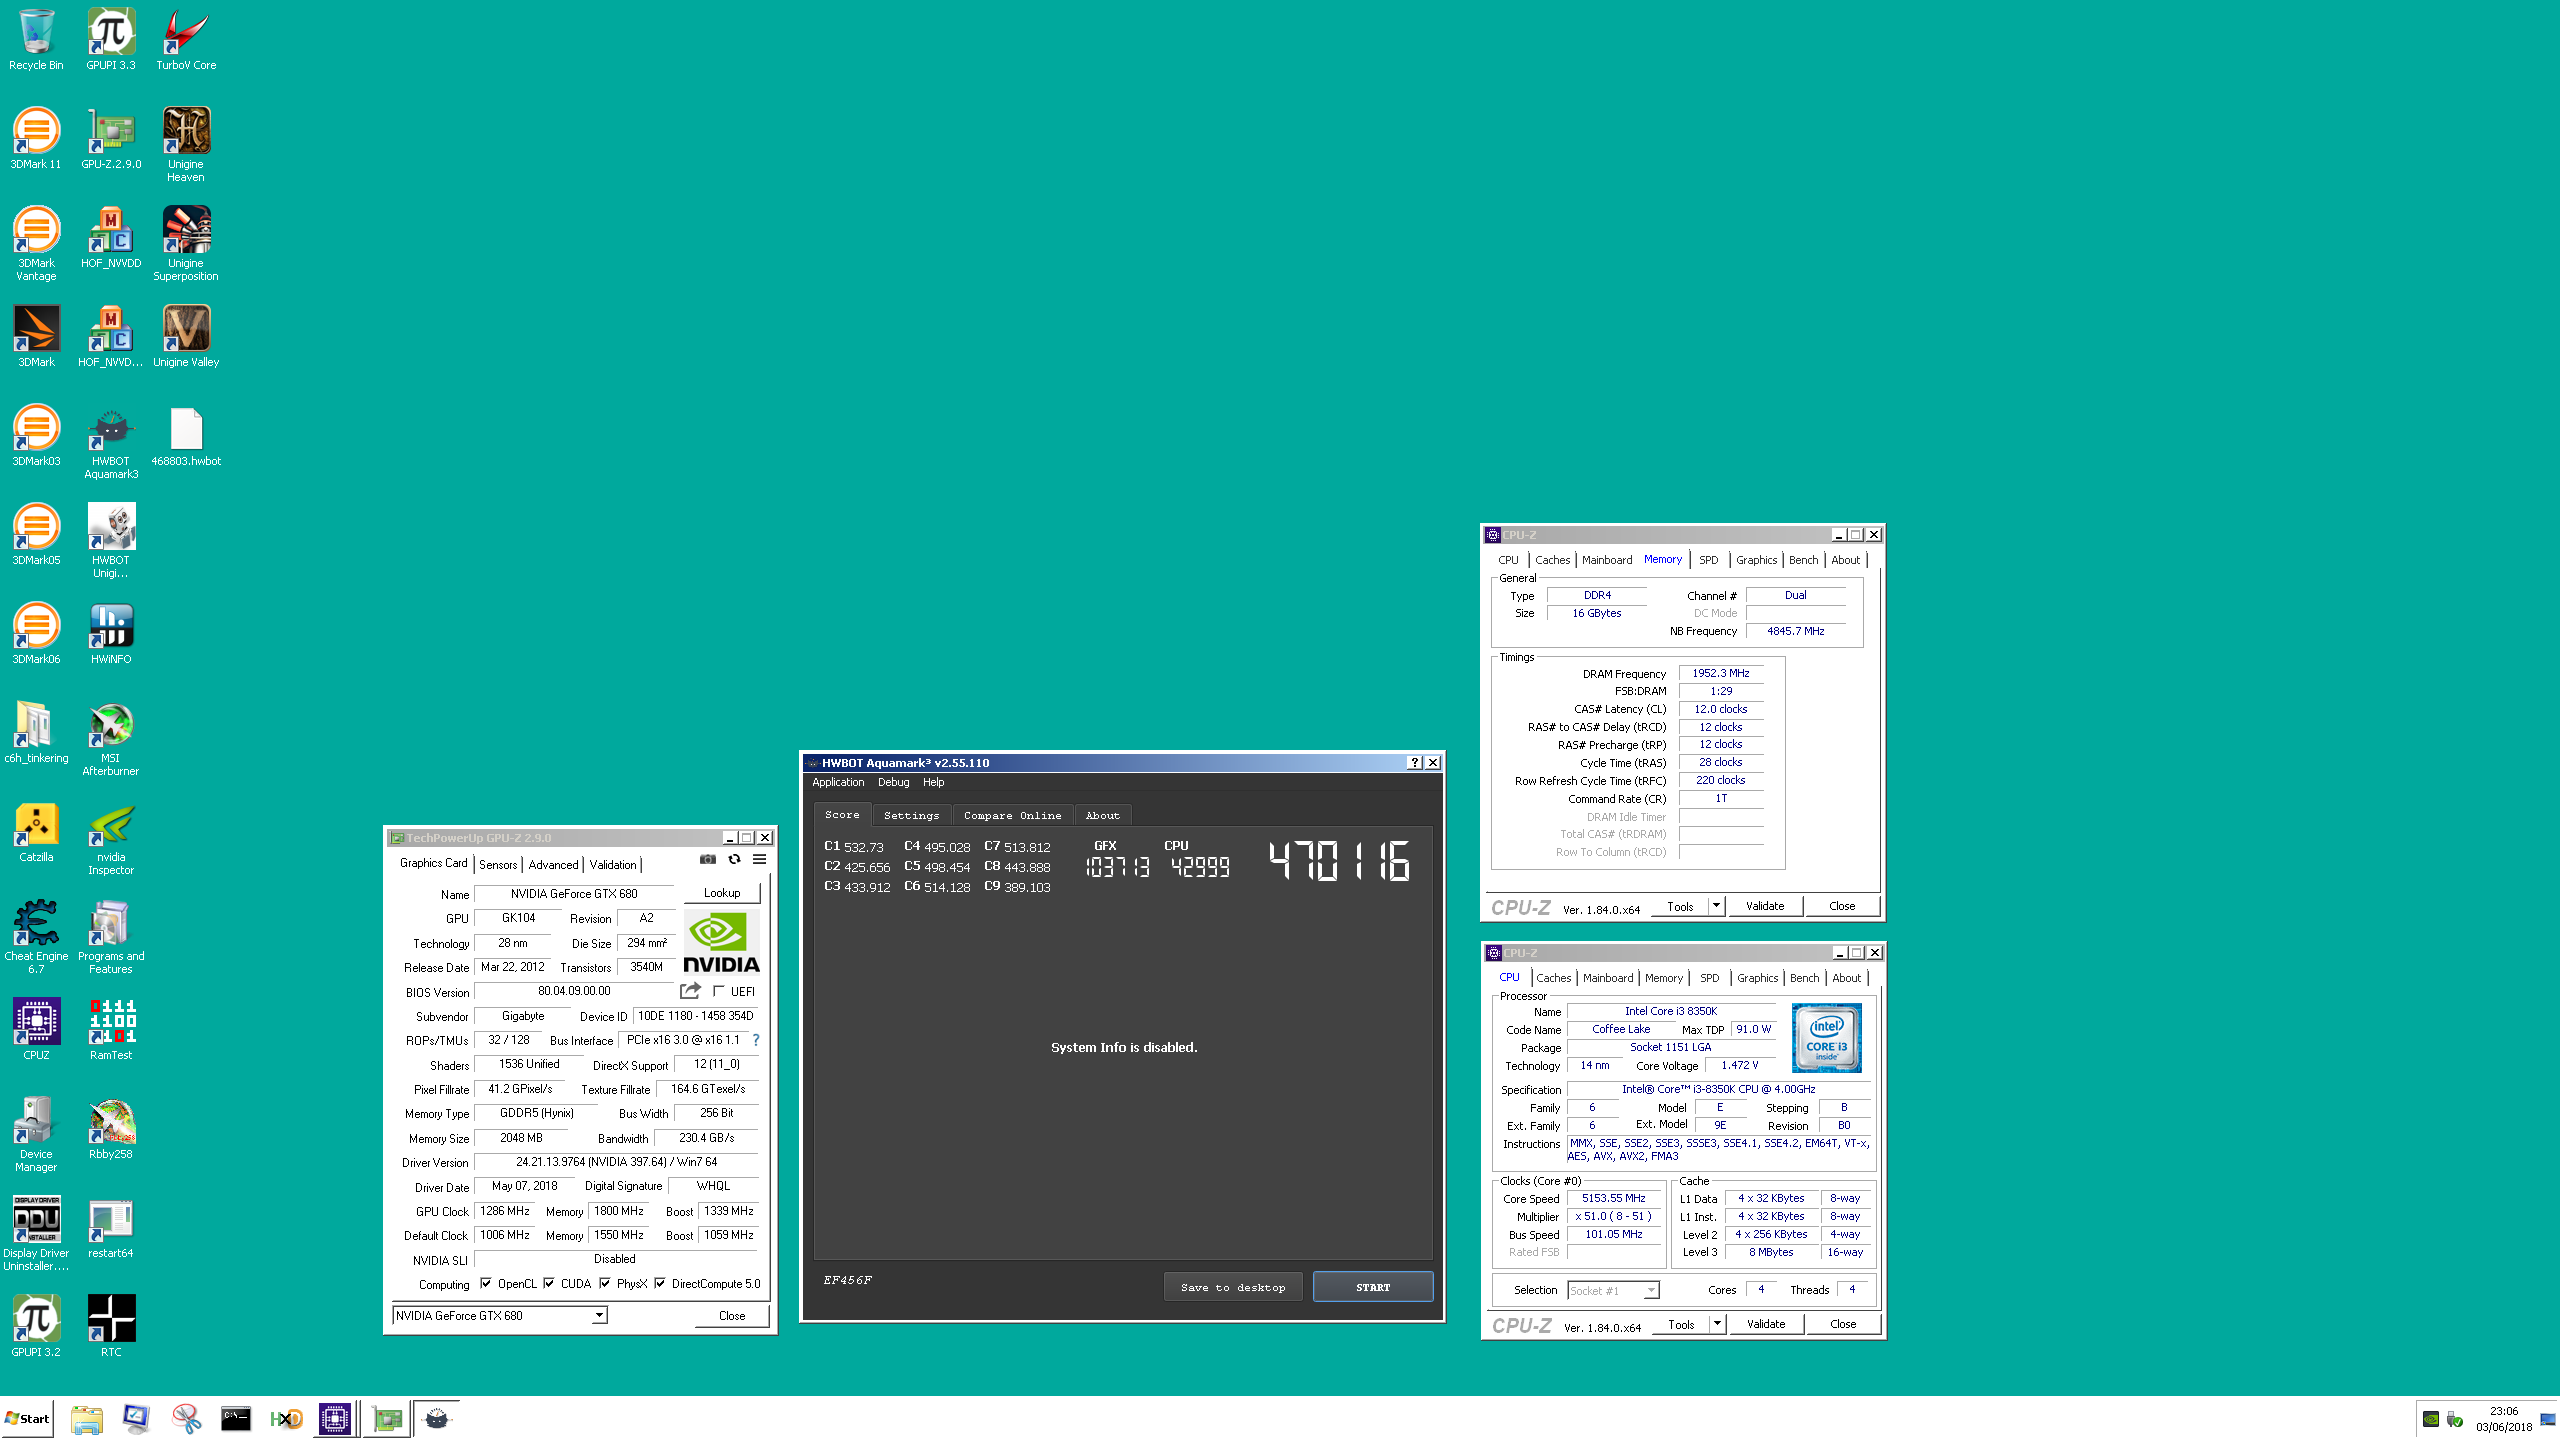Select the Cheat Engine 6.7 desktop icon
Screen dimensions: 2560x1440
(36, 937)
